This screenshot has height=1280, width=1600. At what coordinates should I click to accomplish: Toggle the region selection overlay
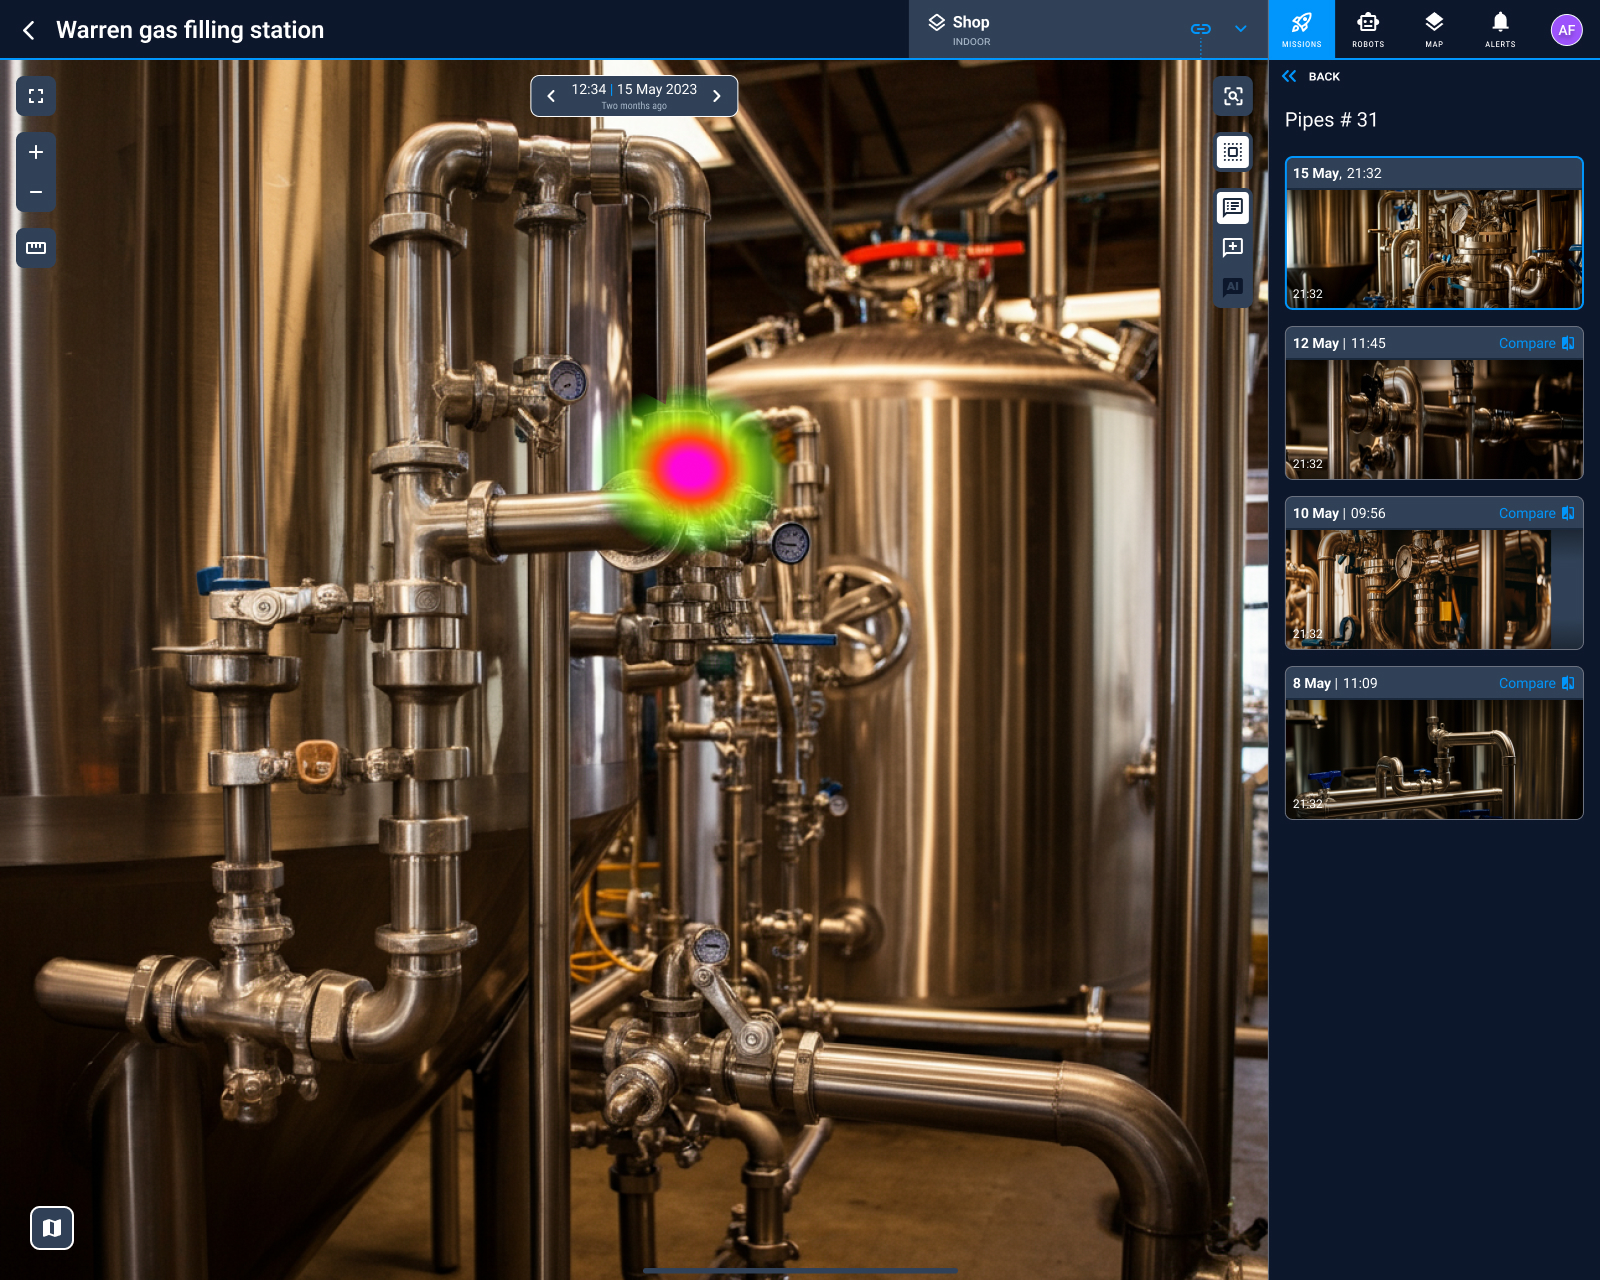tap(1233, 152)
